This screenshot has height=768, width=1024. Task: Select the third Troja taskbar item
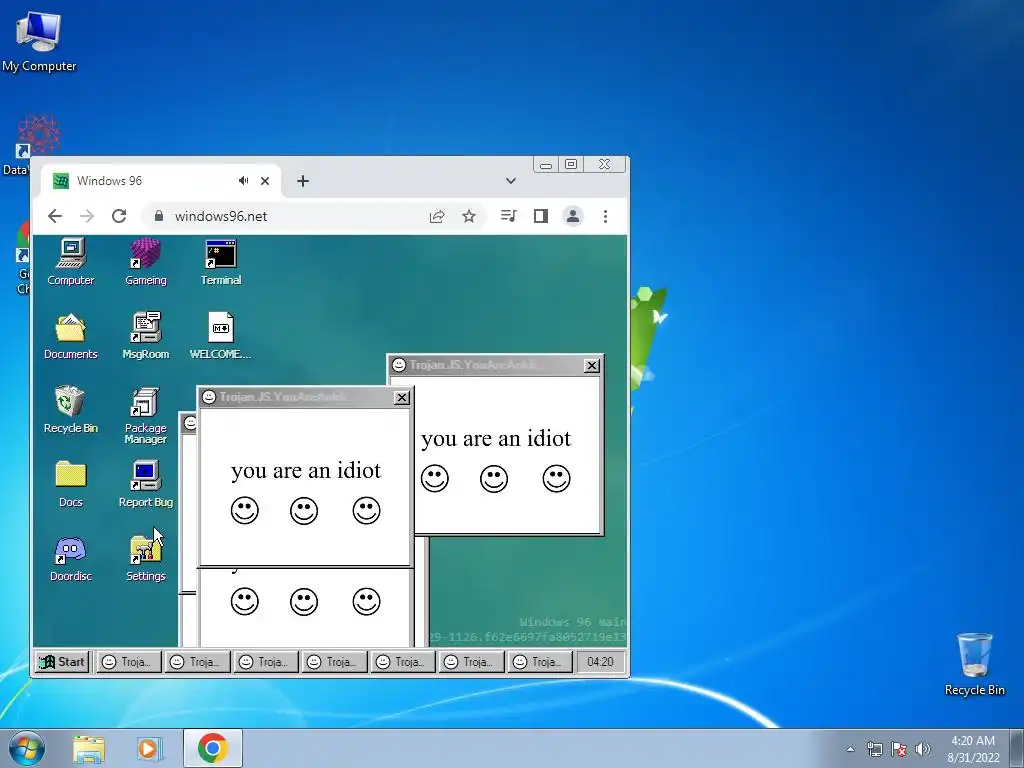click(x=266, y=662)
